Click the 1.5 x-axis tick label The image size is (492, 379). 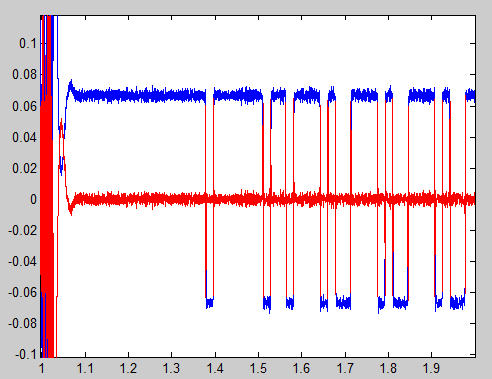tap(258, 369)
